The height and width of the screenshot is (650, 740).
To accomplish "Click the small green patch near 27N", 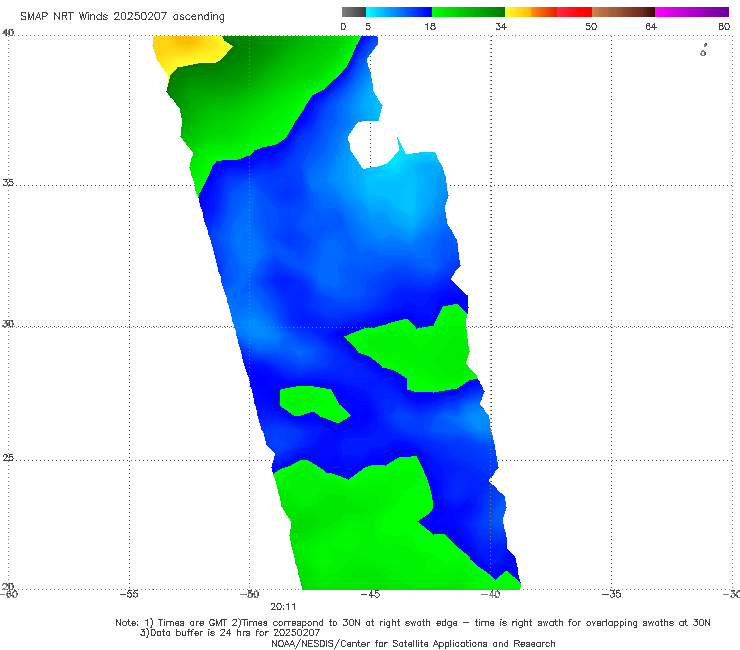I will [x=312, y=404].
